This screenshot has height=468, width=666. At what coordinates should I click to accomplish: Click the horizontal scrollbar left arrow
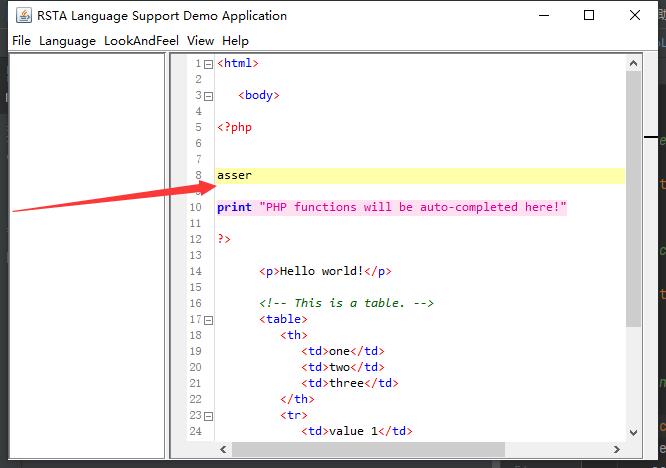tap(223, 449)
